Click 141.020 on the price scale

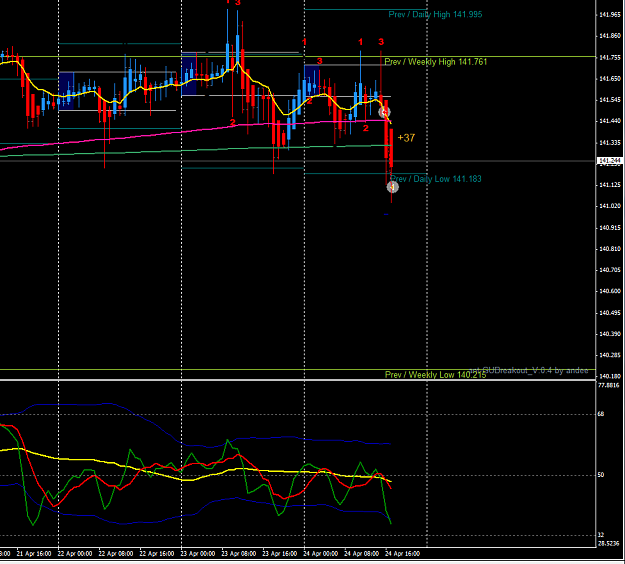pos(610,206)
